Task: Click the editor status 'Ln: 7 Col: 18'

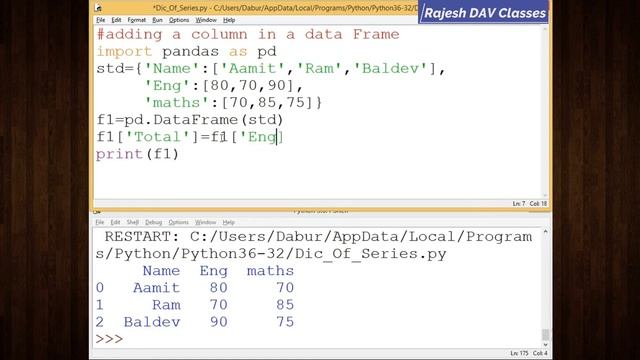Action: 530,203
